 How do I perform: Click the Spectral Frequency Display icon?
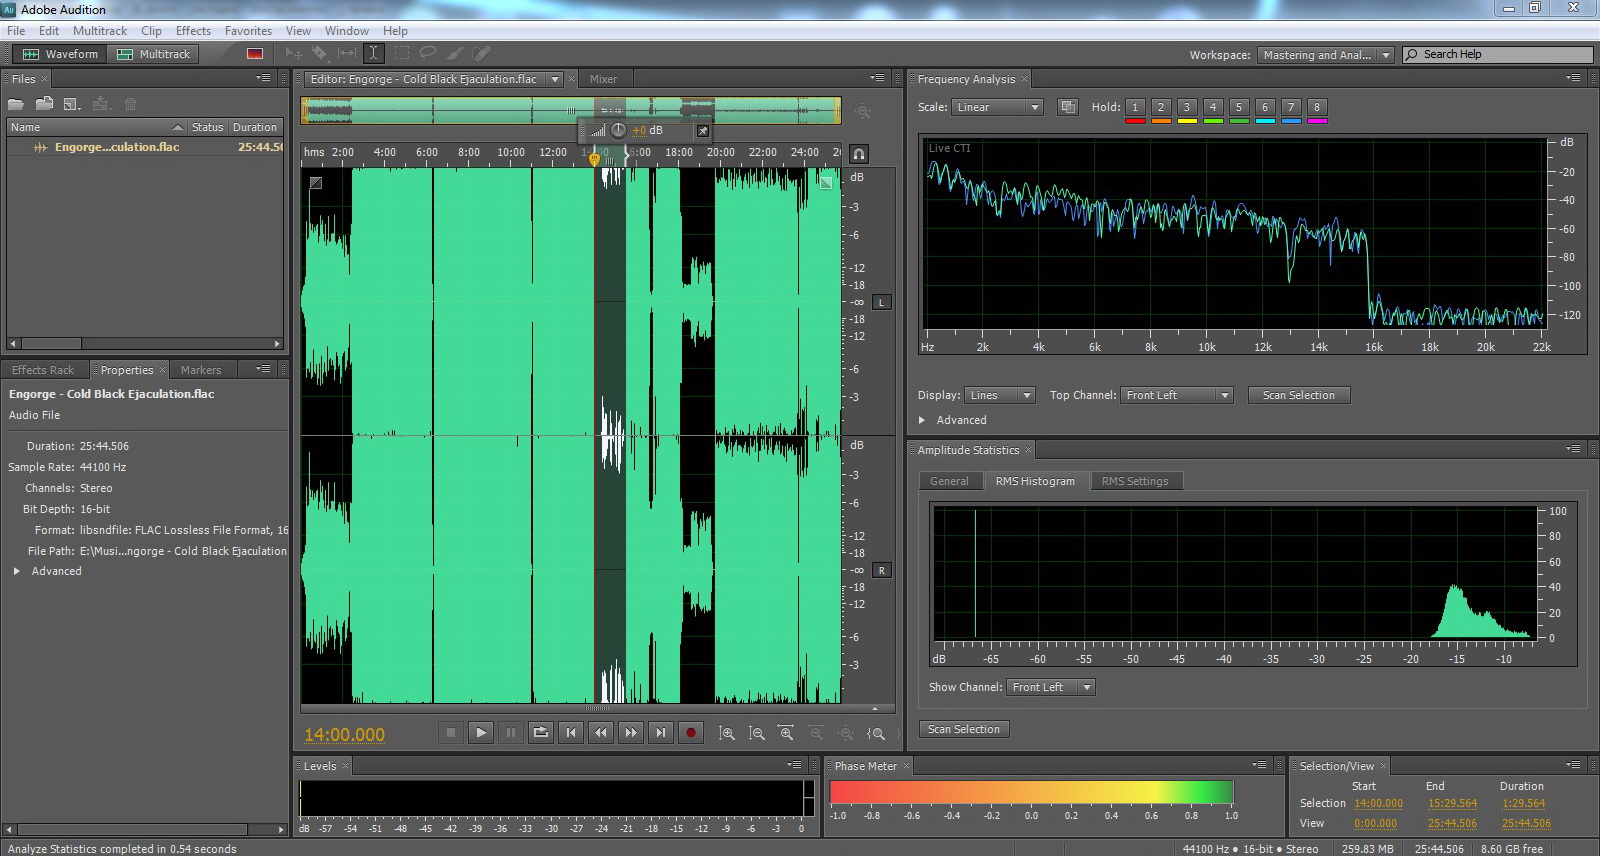255,54
